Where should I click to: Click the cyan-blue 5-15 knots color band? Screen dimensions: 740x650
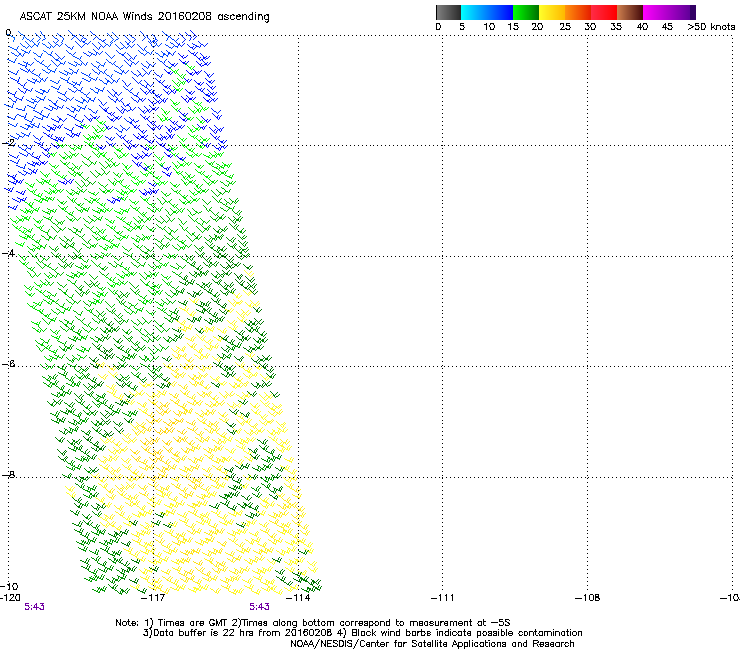tap(487, 12)
